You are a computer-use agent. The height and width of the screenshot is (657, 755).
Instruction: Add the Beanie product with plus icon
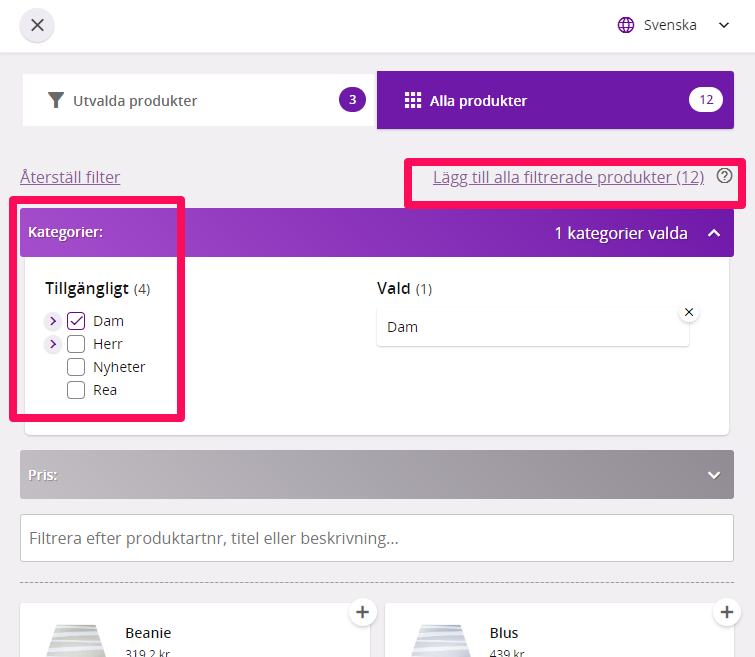pyautogui.click(x=362, y=612)
